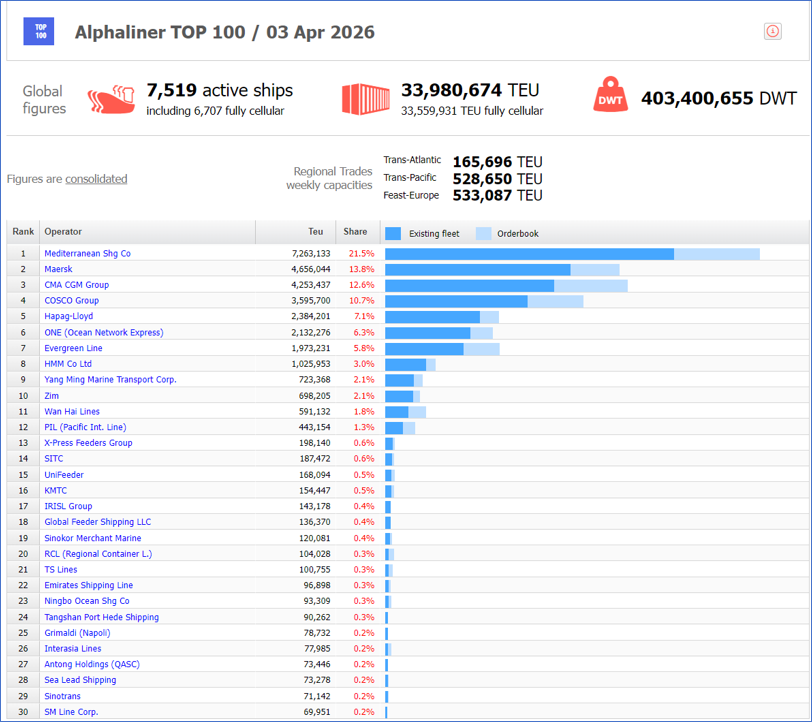Image resolution: width=812 pixels, height=722 pixels.
Task: Open the Hapag-Lloyd operator page
Action: click(68, 316)
